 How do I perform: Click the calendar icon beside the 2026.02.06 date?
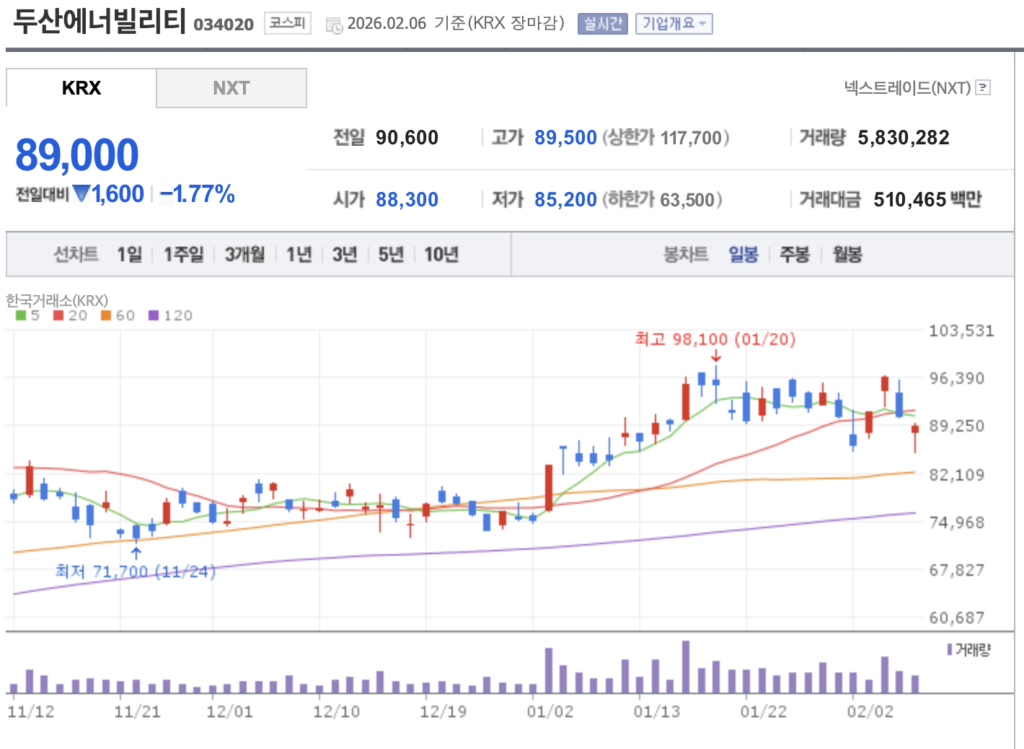[x=334, y=25]
